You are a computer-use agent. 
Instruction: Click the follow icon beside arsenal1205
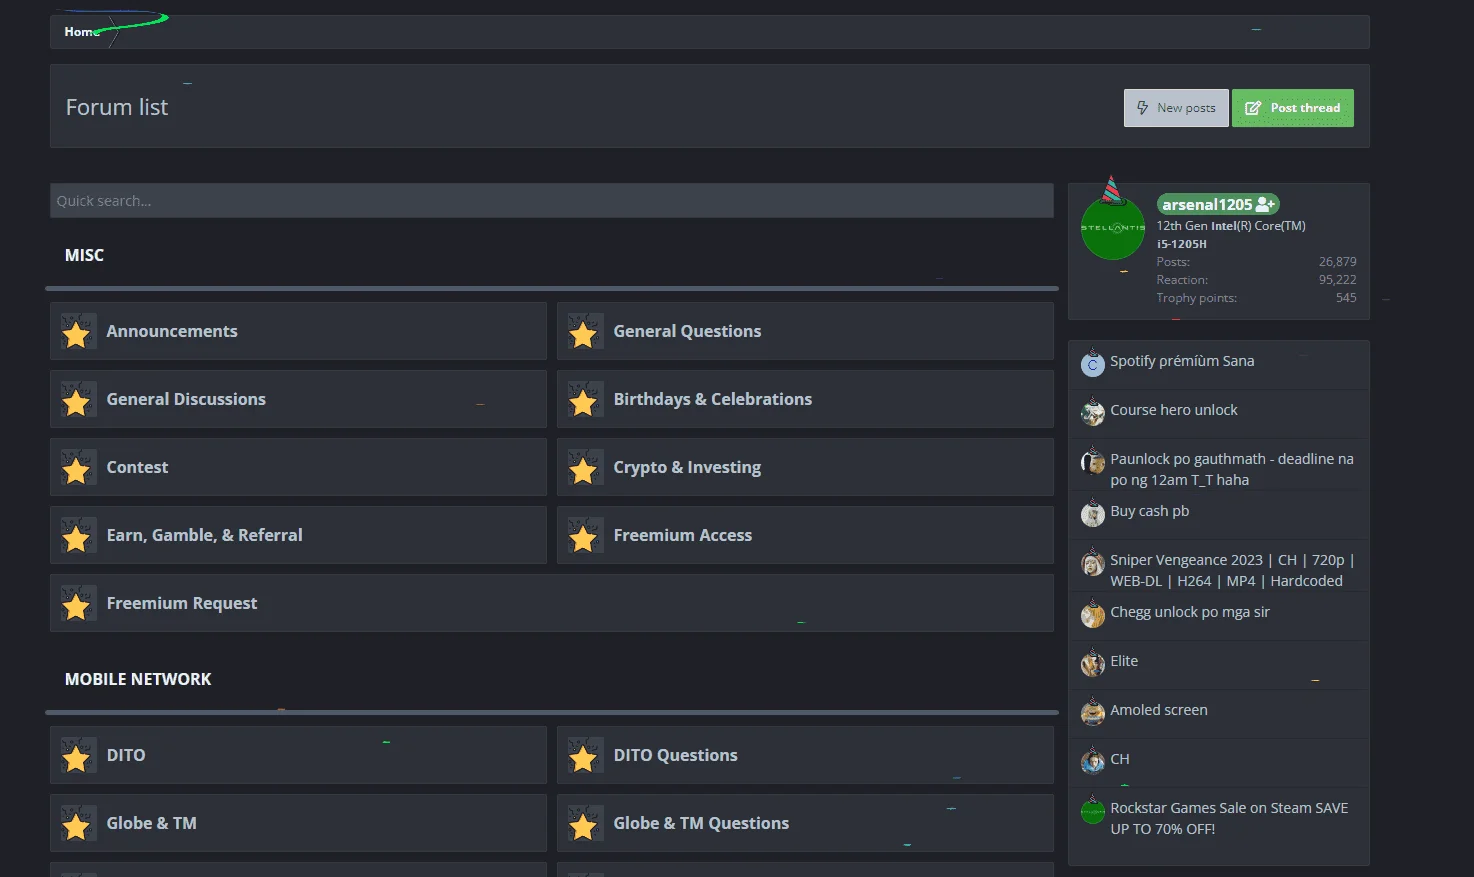(1265, 204)
